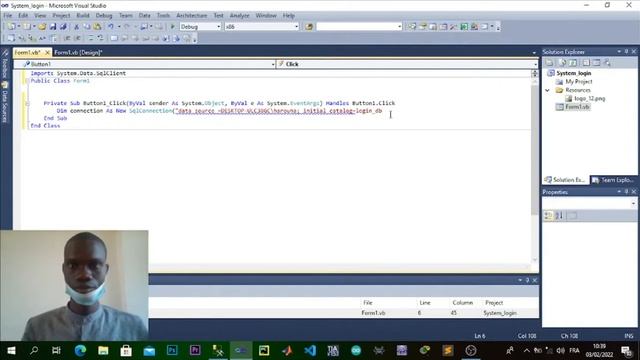Switch to the Team Explorer bottom tab
The image size is (640, 360).
point(613,180)
